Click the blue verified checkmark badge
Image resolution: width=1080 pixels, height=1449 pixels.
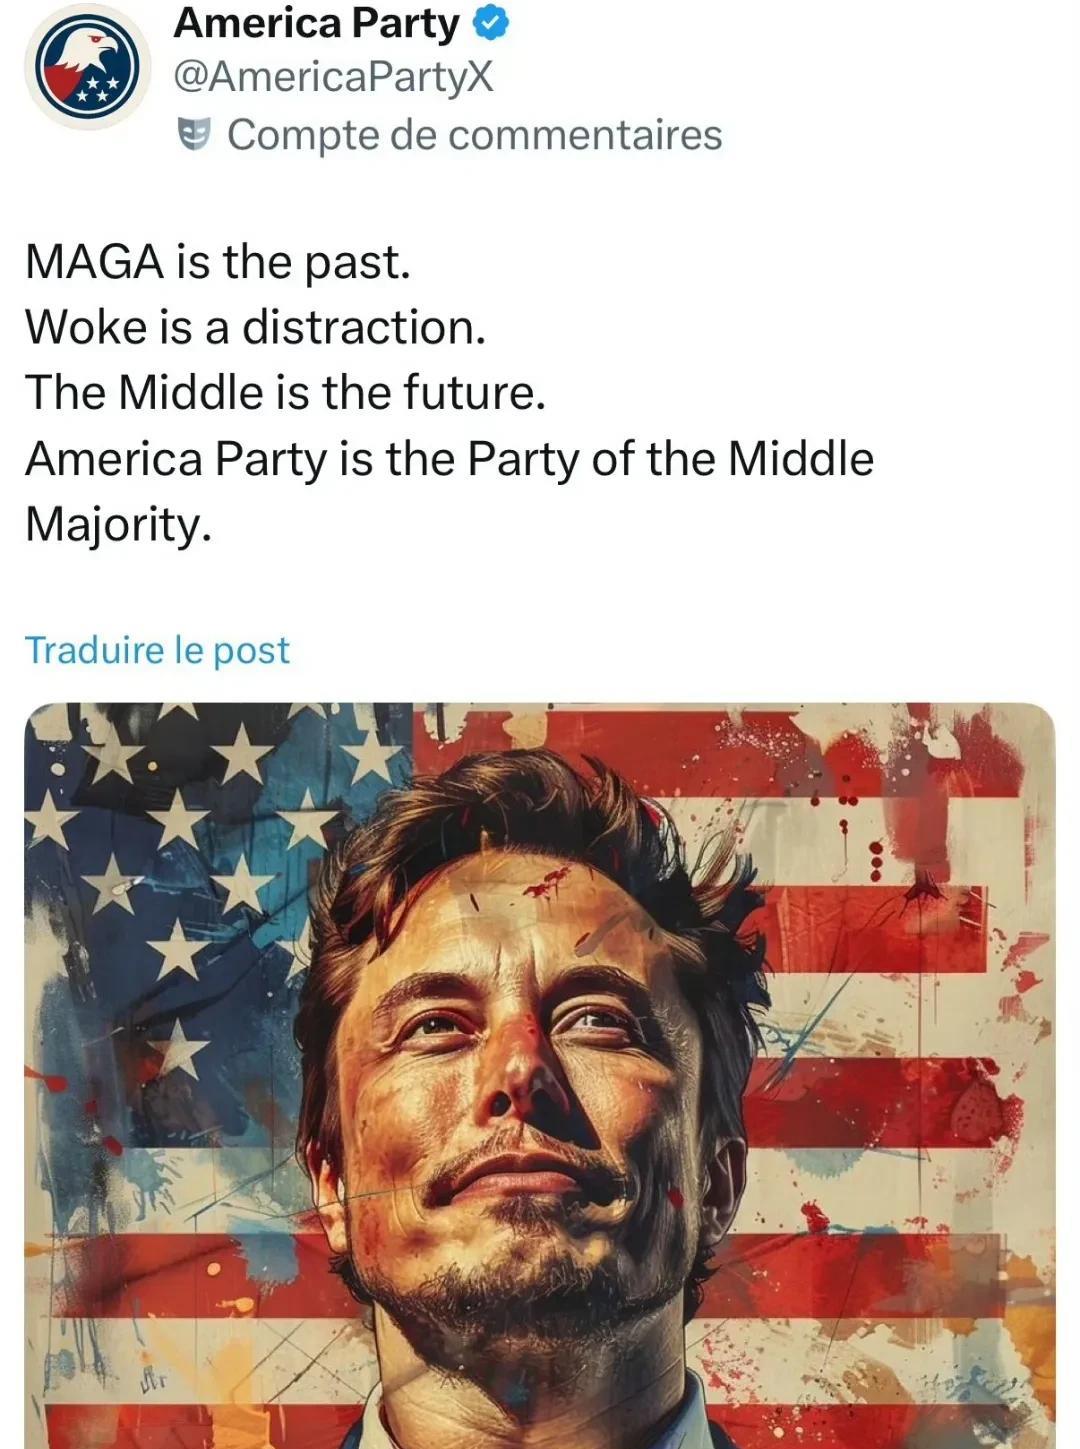click(x=490, y=24)
